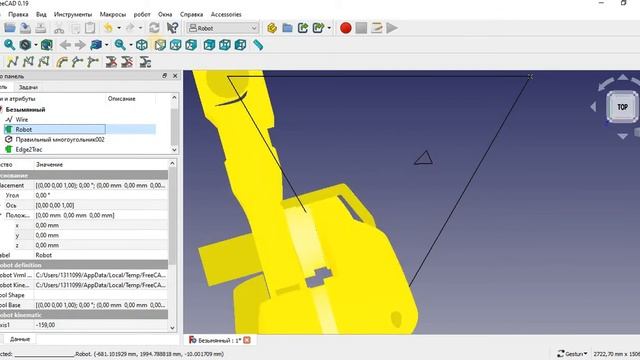This screenshot has height=360, width=640.
Task: Select the Безымянный document node
Action: pyautogui.click(x=25, y=109)
